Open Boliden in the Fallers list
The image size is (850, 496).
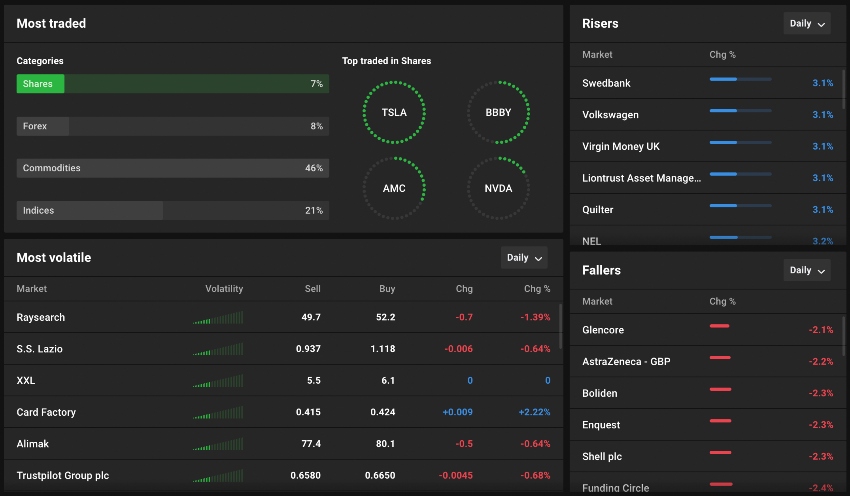click(707, 393)
